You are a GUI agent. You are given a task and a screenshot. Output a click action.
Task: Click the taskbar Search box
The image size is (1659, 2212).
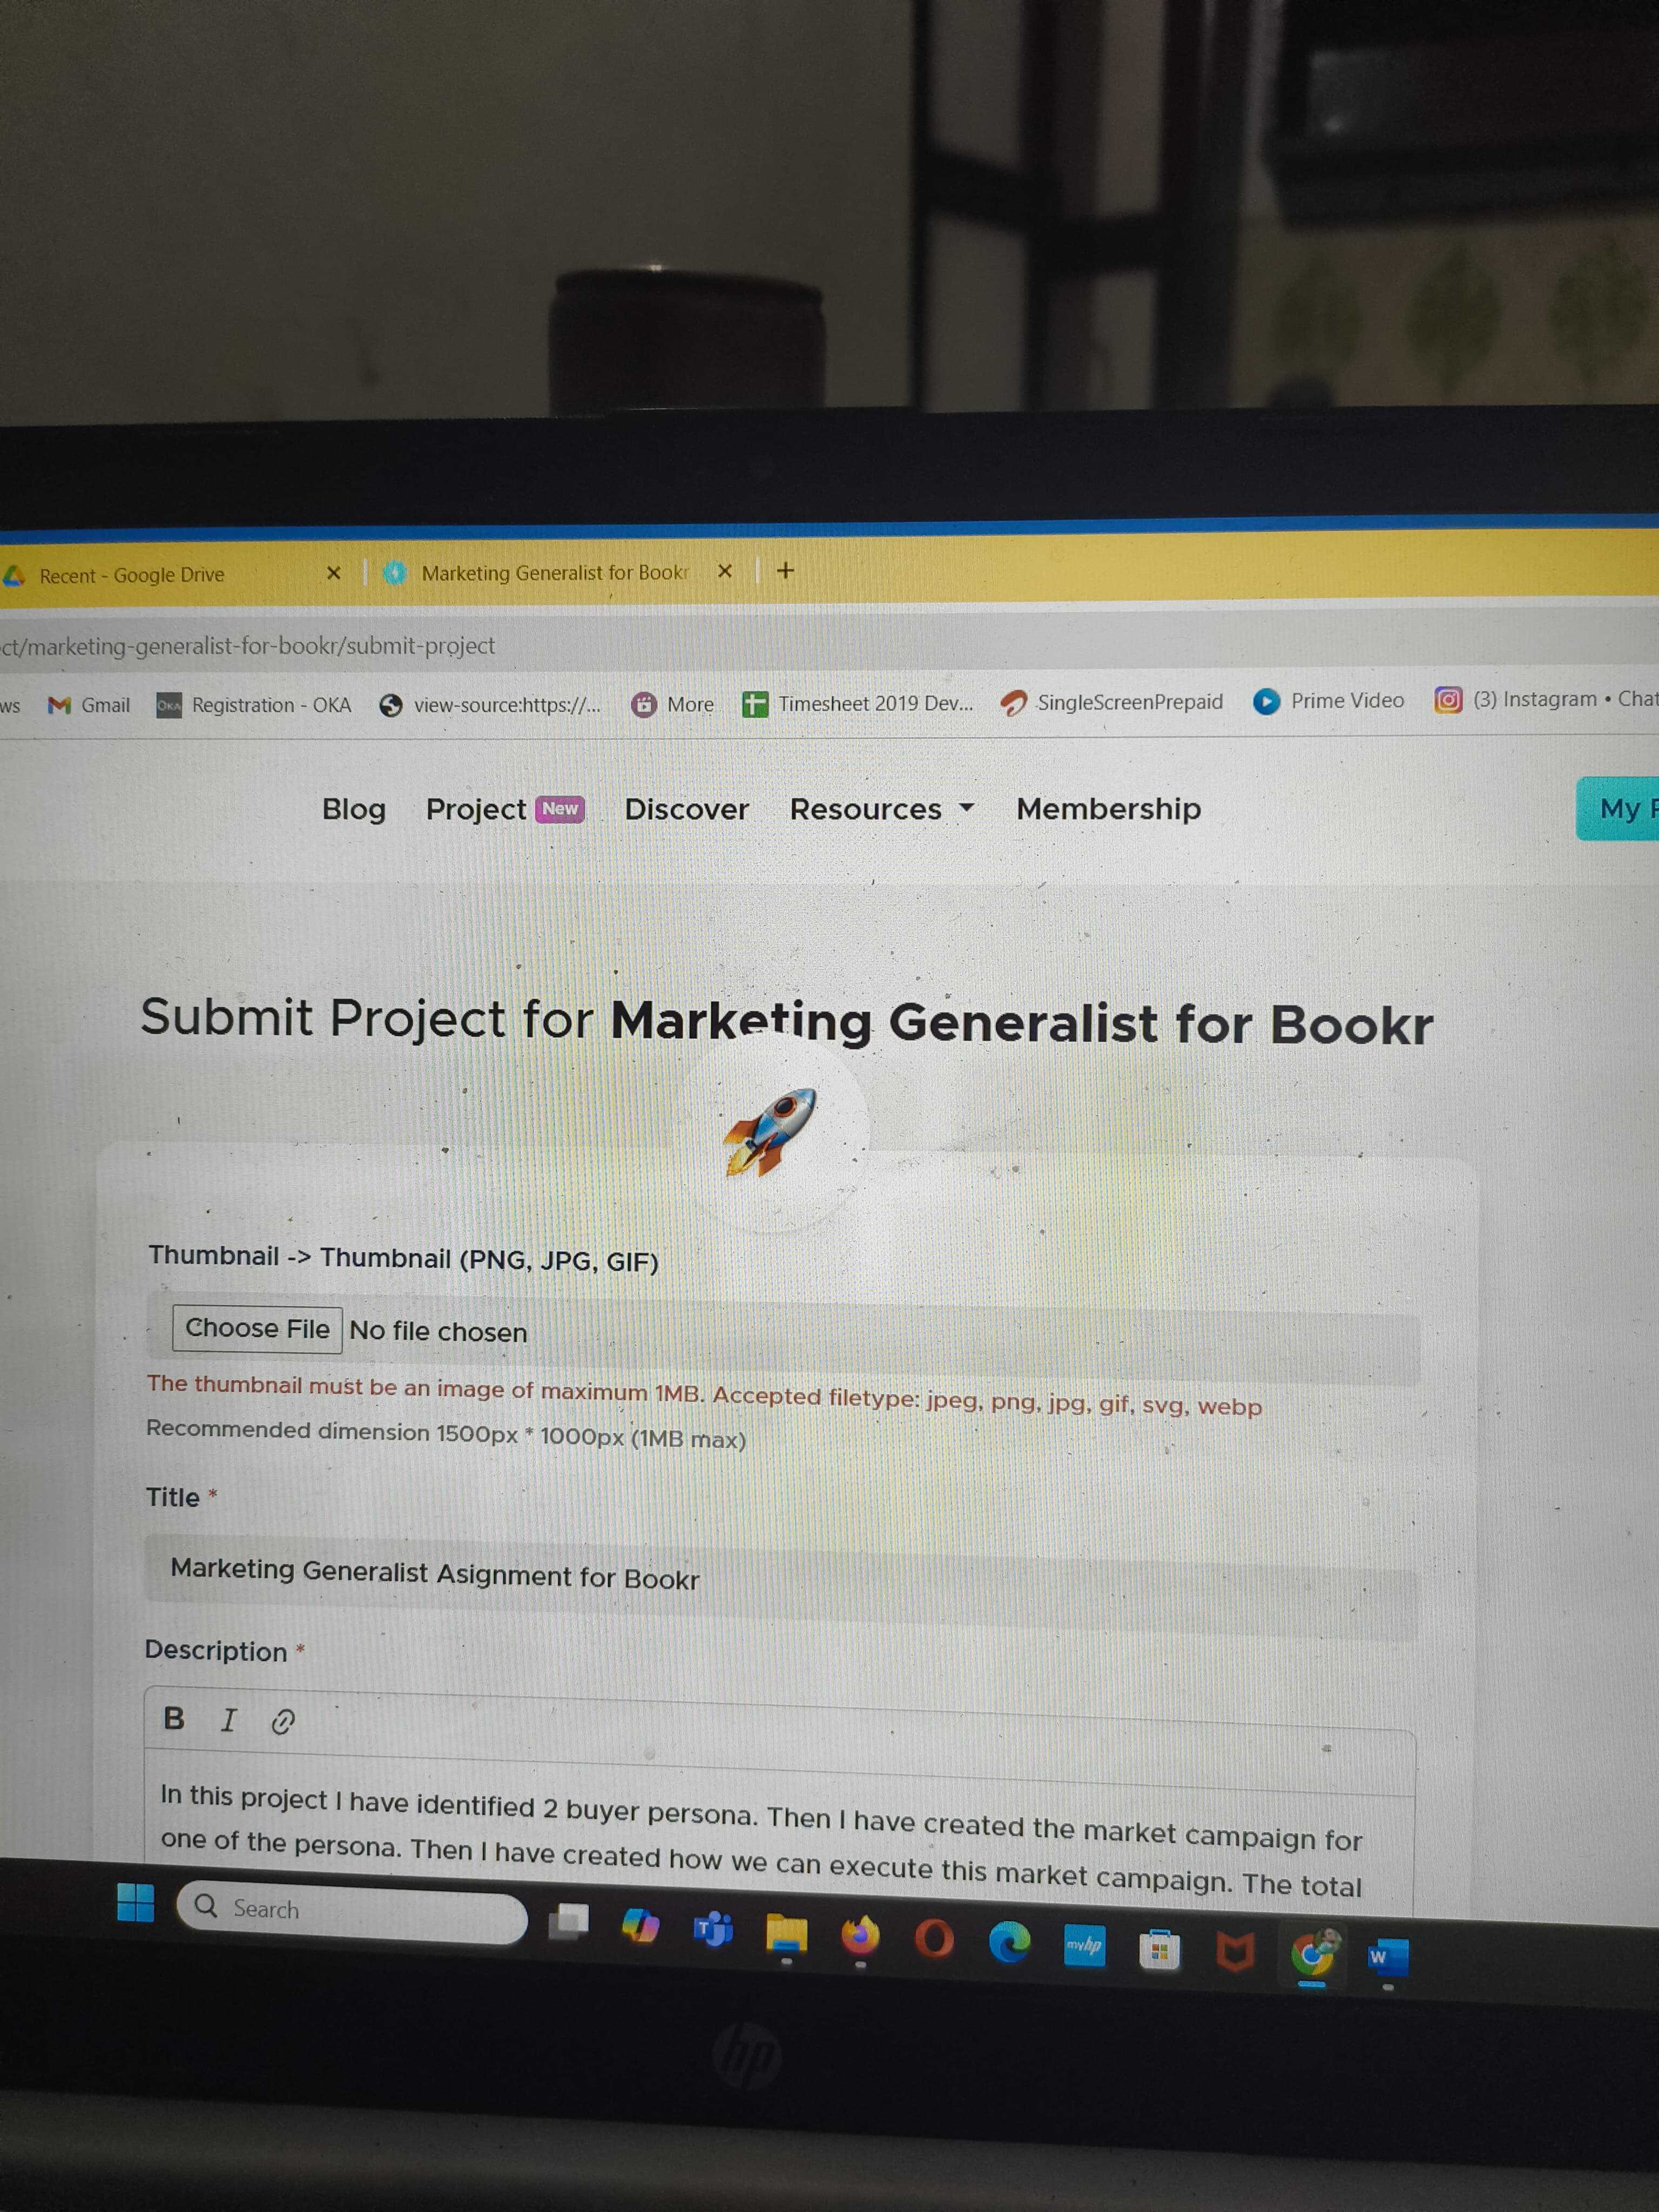pos(352,1913)
